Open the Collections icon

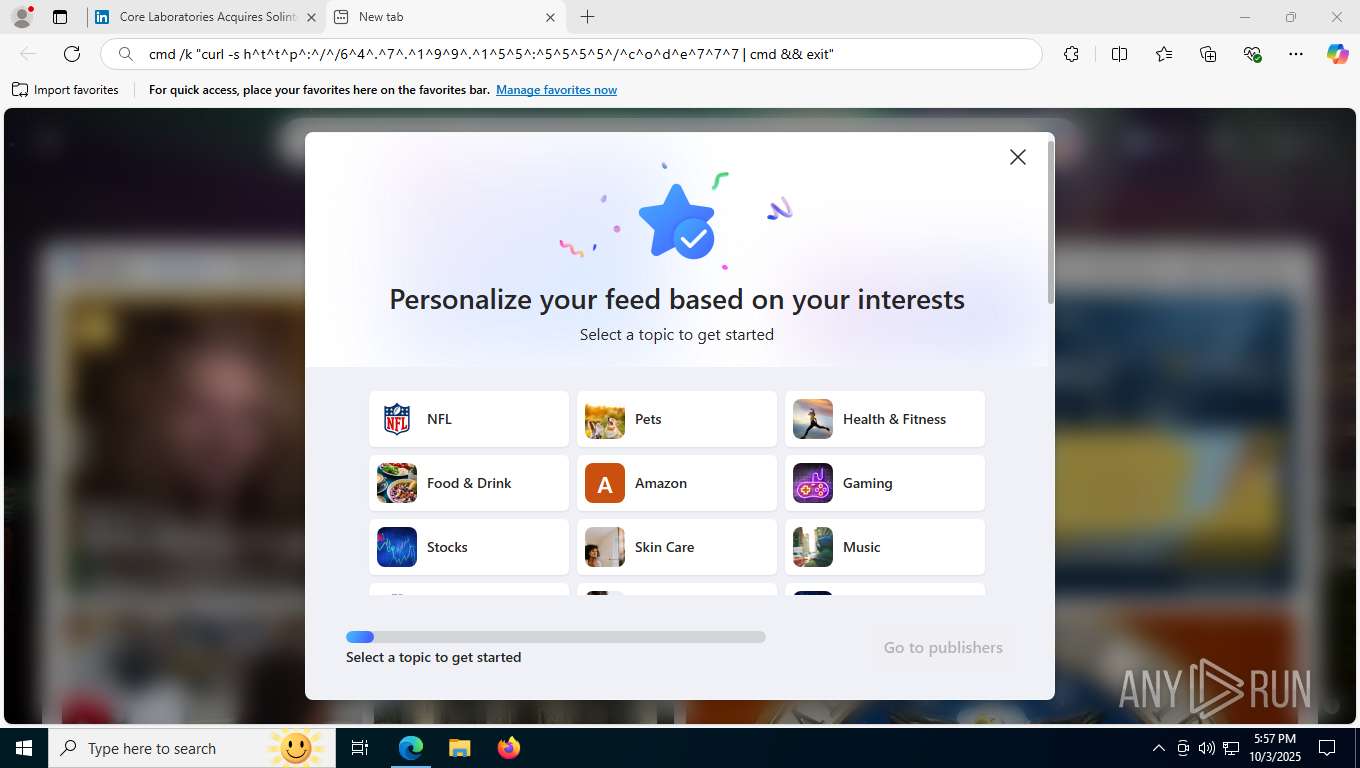(1208, 54)
